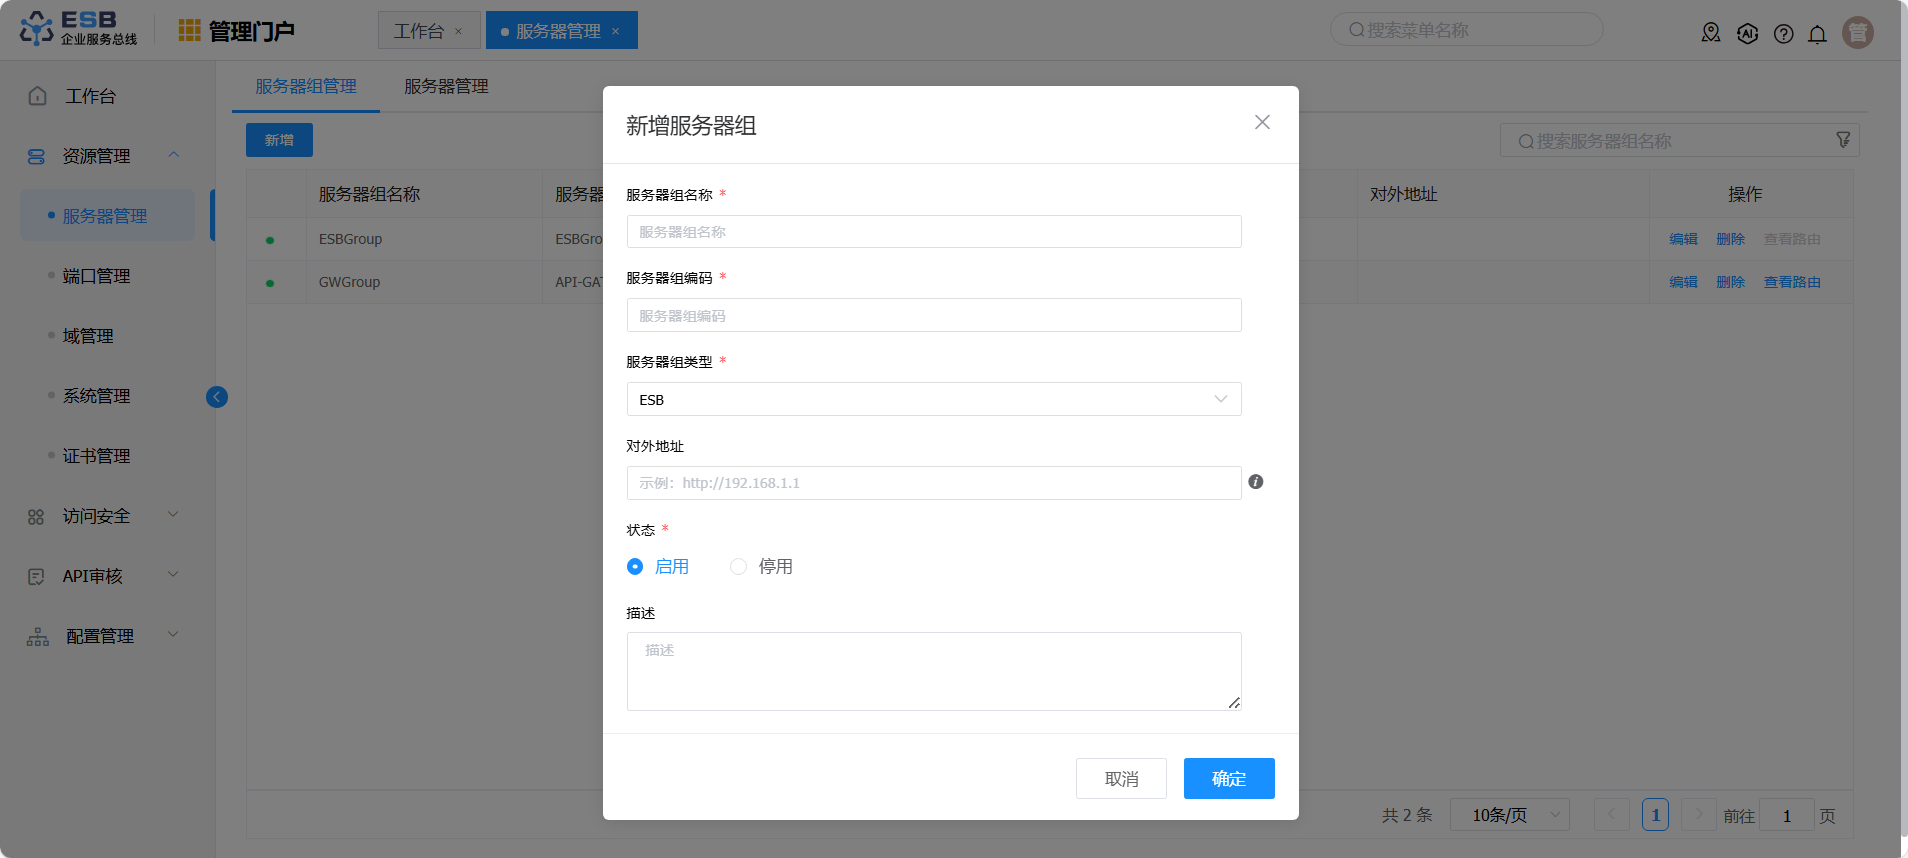Switch to the 工作台 top tab
Viewport: 1908px width, 858px height.
coord(418,31)
